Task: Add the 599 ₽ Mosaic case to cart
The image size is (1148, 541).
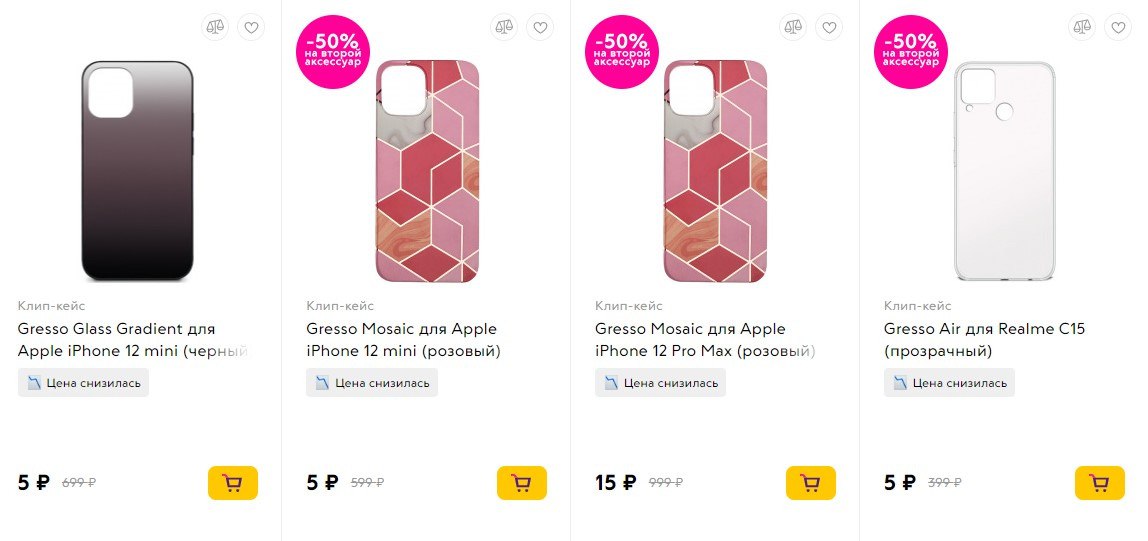Action: (x=522, y=483)
